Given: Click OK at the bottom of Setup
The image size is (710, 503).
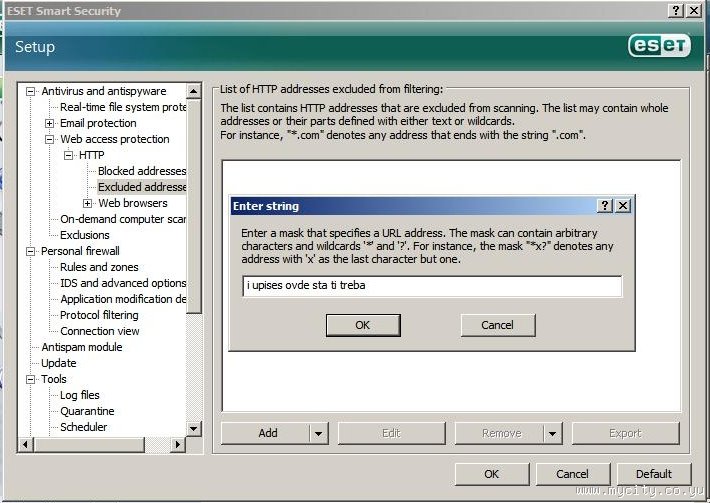Looking at the screenshot, I should coord(492,474).
